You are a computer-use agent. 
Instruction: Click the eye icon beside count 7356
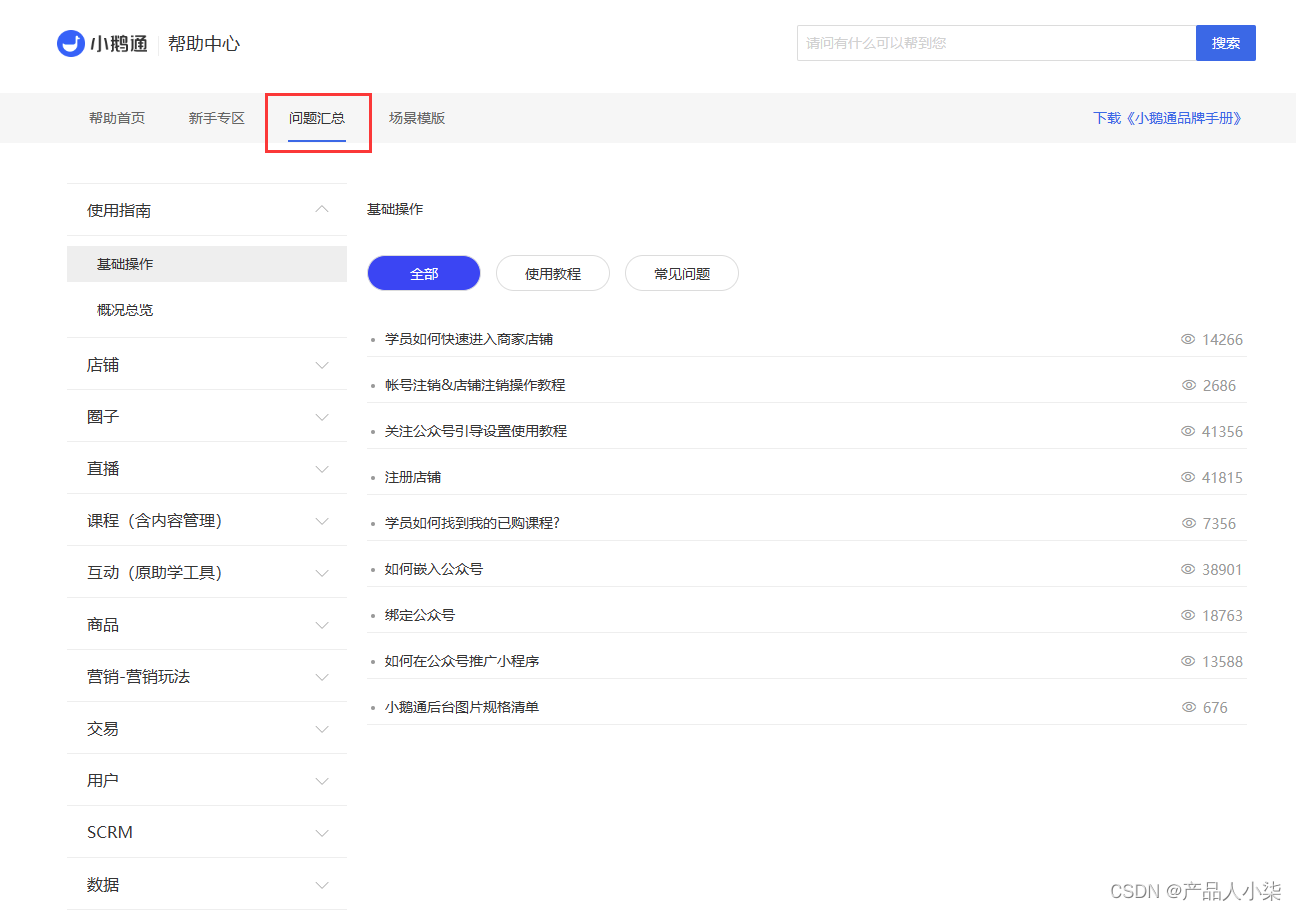(1188, 523)
